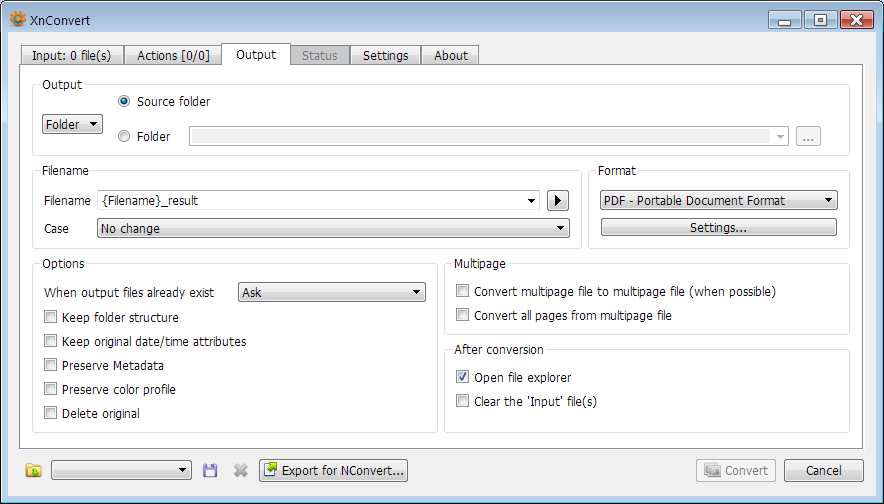Open the preset selection dropdown at bottom
The image size is (884, 504).
pos(121,470)
